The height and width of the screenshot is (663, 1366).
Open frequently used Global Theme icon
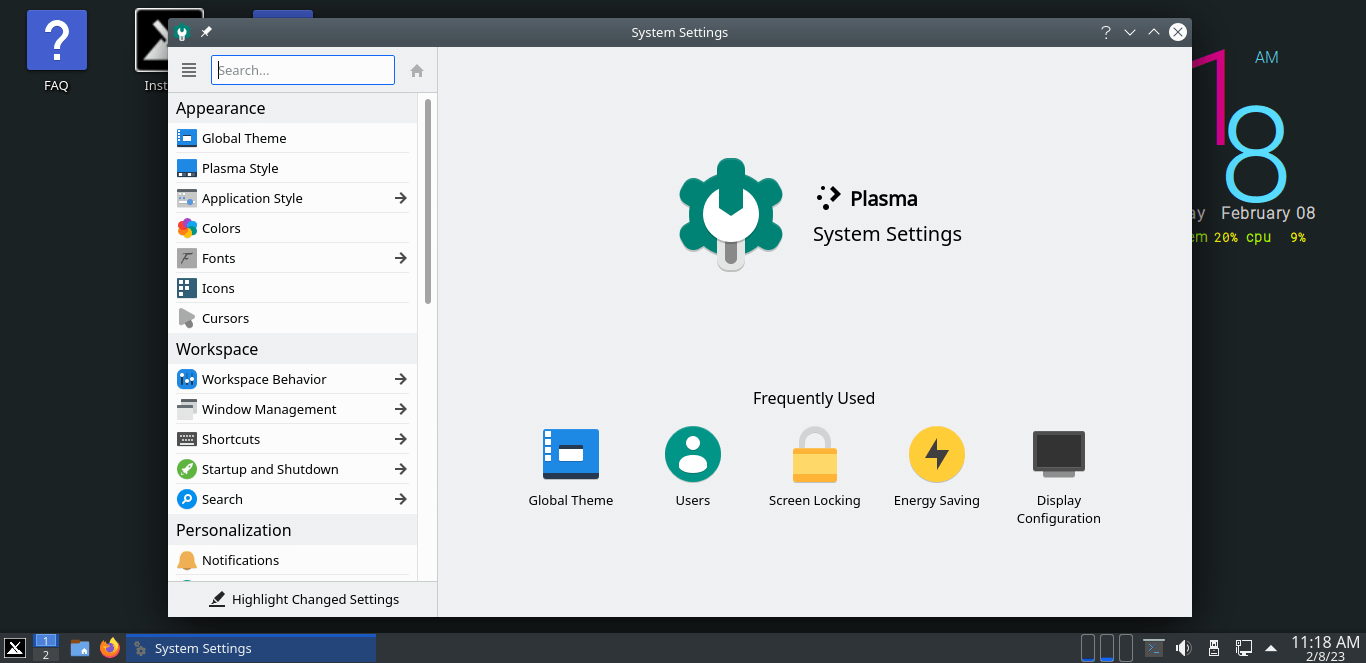coord(571,455)
